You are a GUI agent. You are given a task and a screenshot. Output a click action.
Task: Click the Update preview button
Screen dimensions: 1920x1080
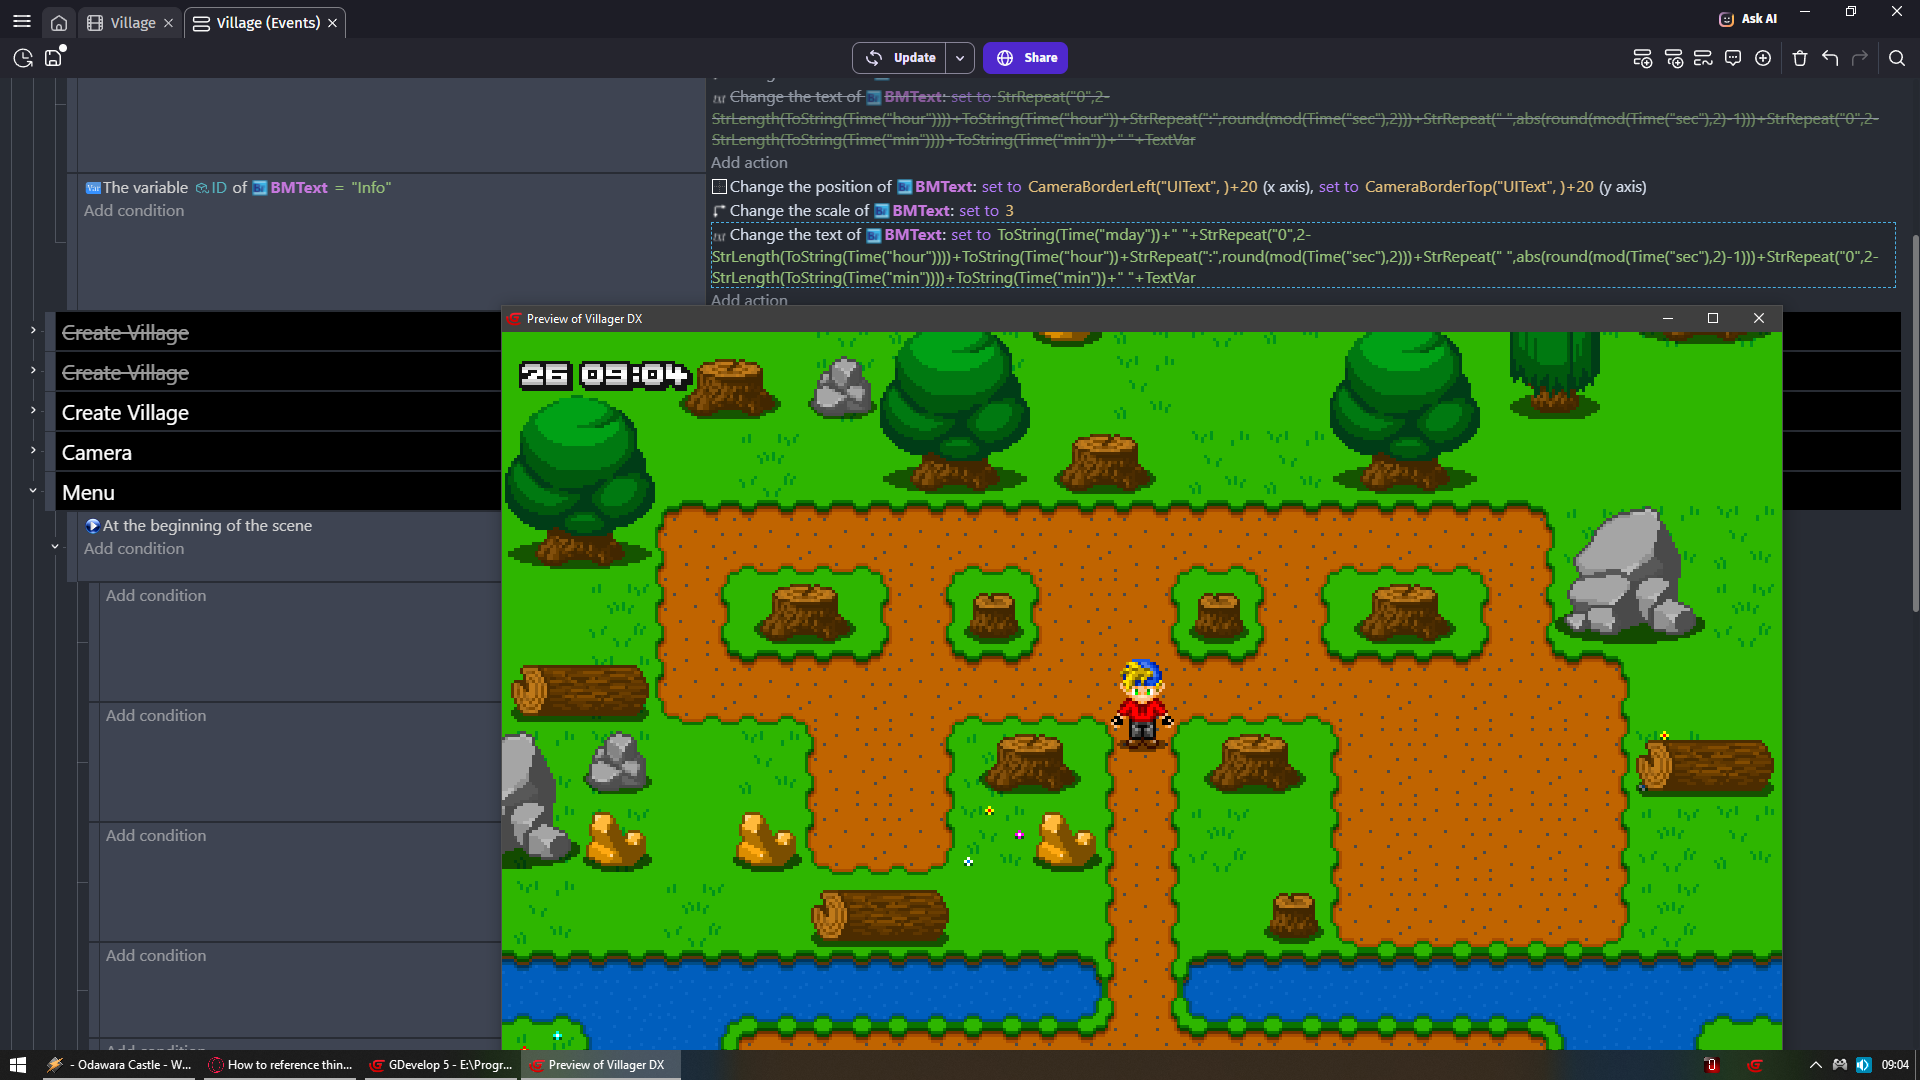[900, 58]
